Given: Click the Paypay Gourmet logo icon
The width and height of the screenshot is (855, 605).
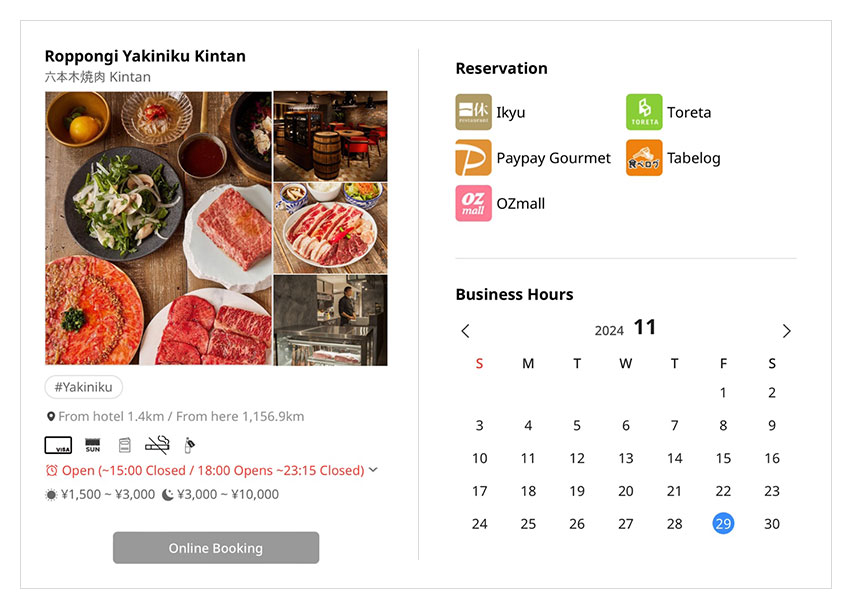Looking at the screenshot, I should (473, 158).
